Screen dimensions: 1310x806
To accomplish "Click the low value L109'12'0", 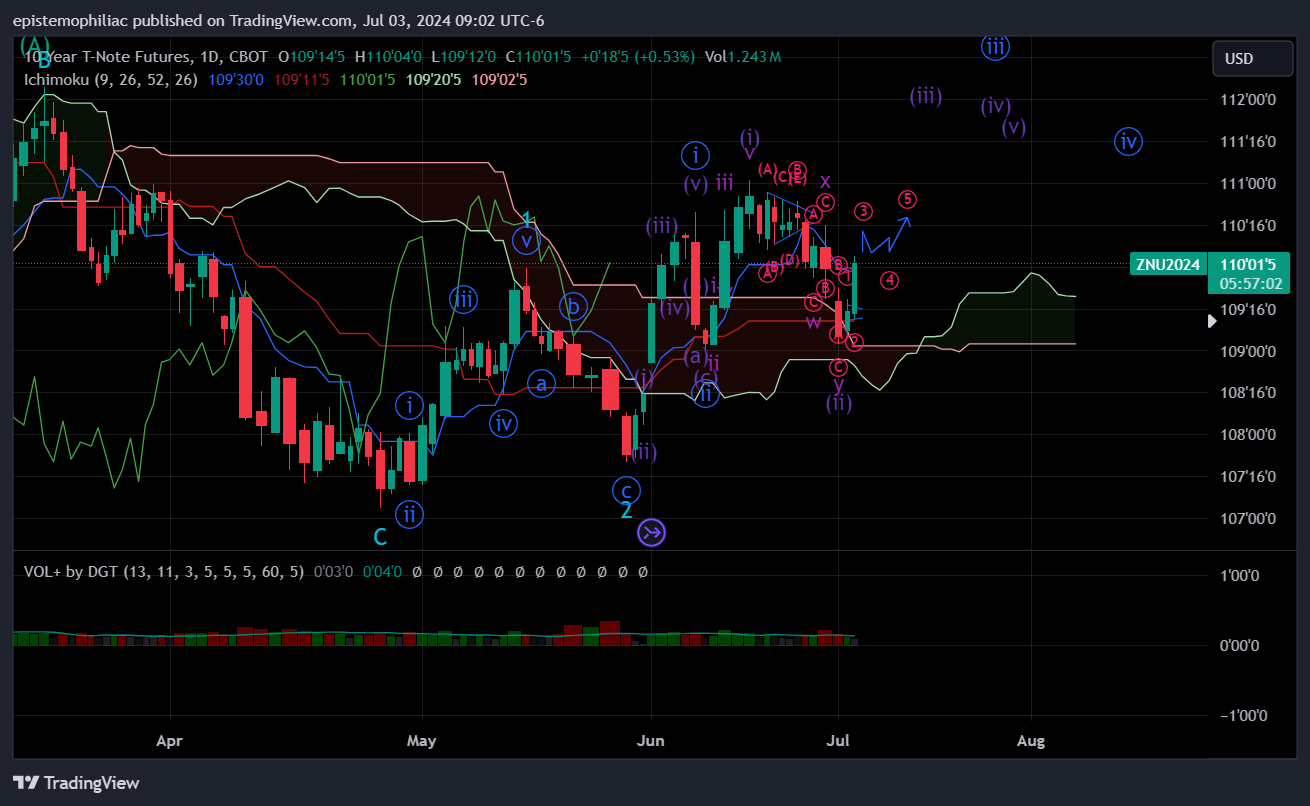I will point(463,57).
